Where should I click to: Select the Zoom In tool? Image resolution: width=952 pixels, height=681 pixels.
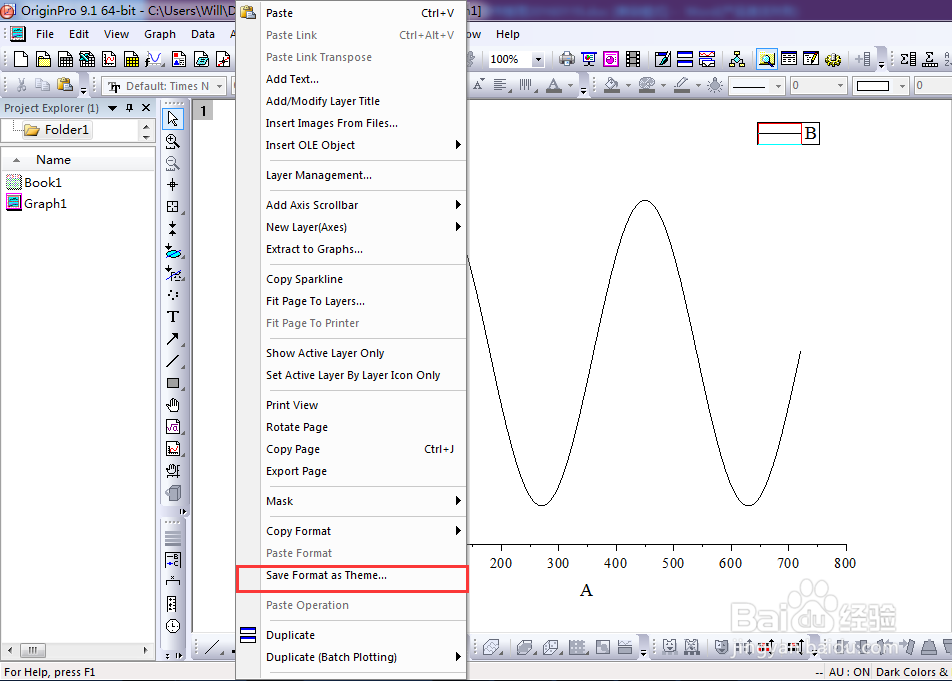pos(173,141)
